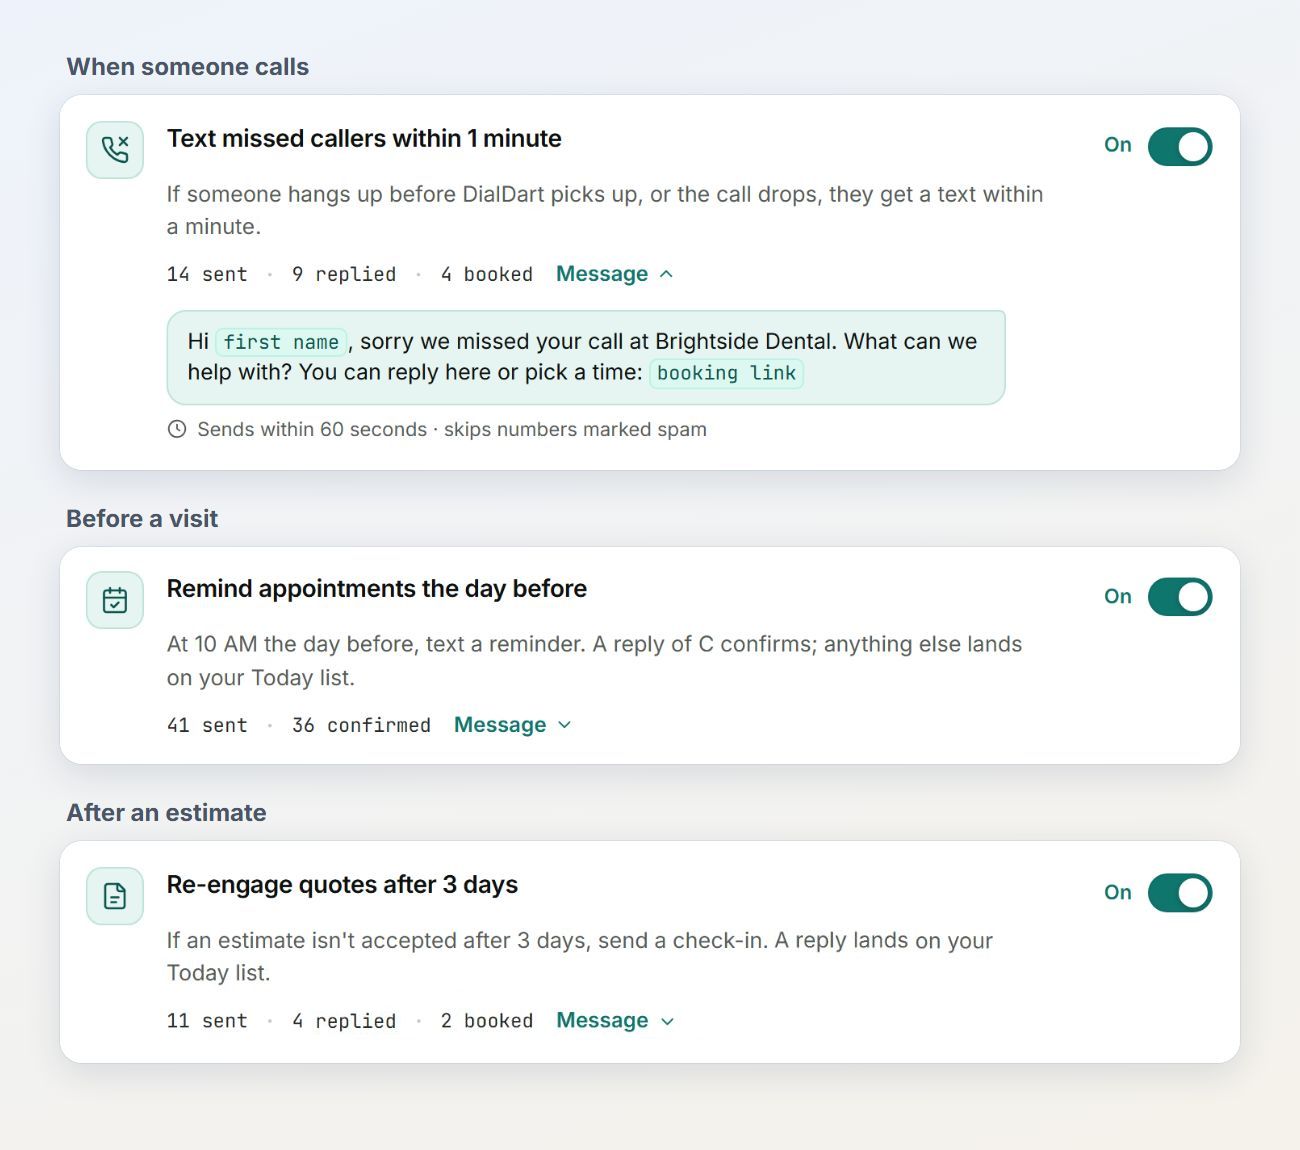The height and width of the screenshot is (1150, 1300).
Task: Click the first name placeholder chip
Action: click(281, 342)
